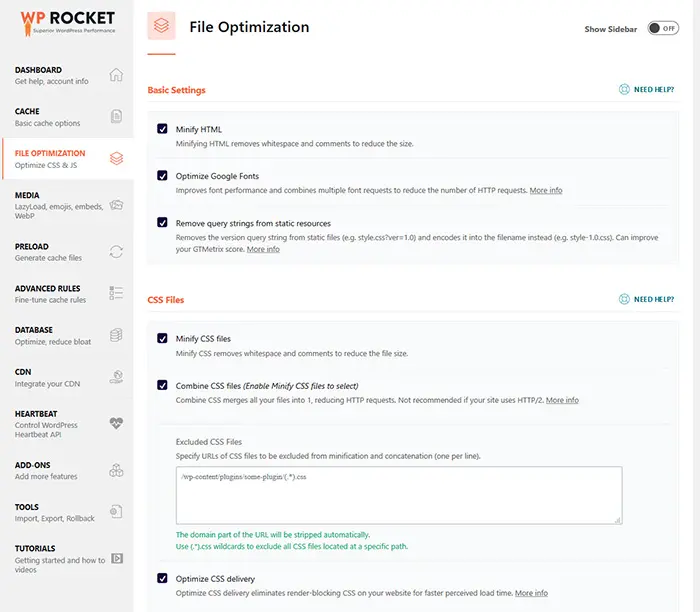Click the CDN globe-in-hand icon
The height and width of the screenshot is (612, 700).
(x=116, y=377)
